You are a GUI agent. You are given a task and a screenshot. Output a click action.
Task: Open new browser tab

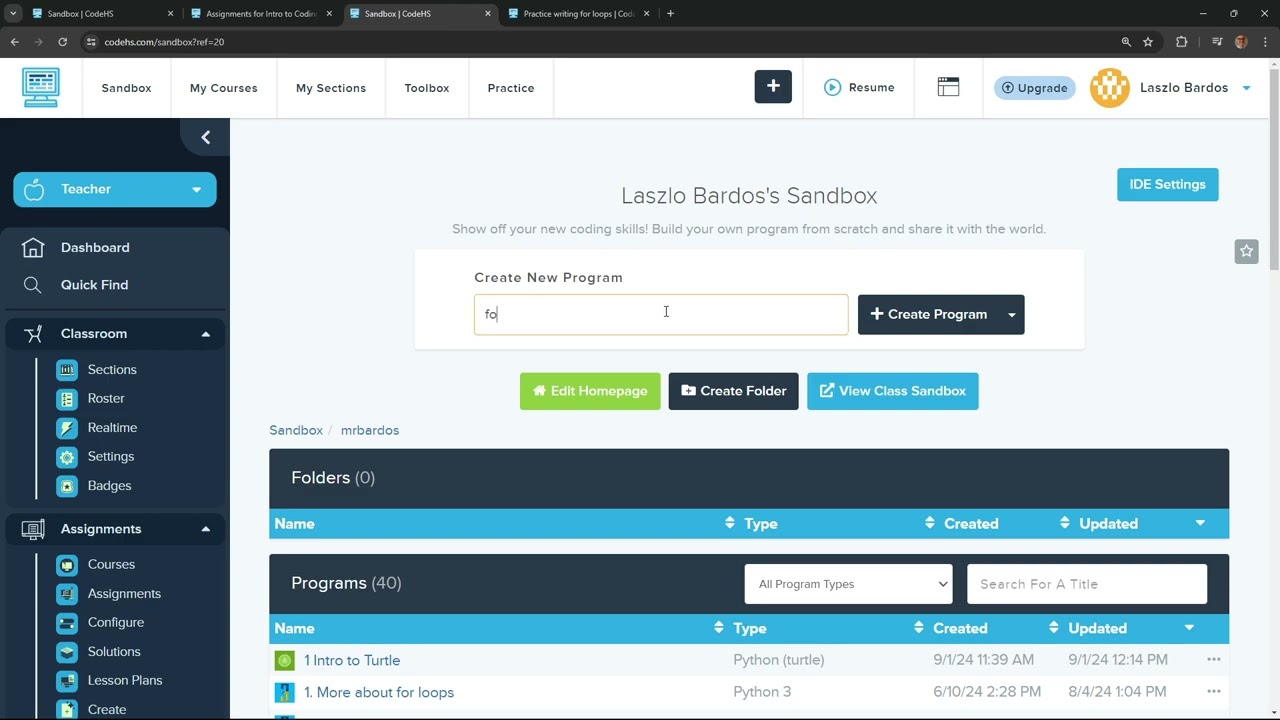point(670,14)
